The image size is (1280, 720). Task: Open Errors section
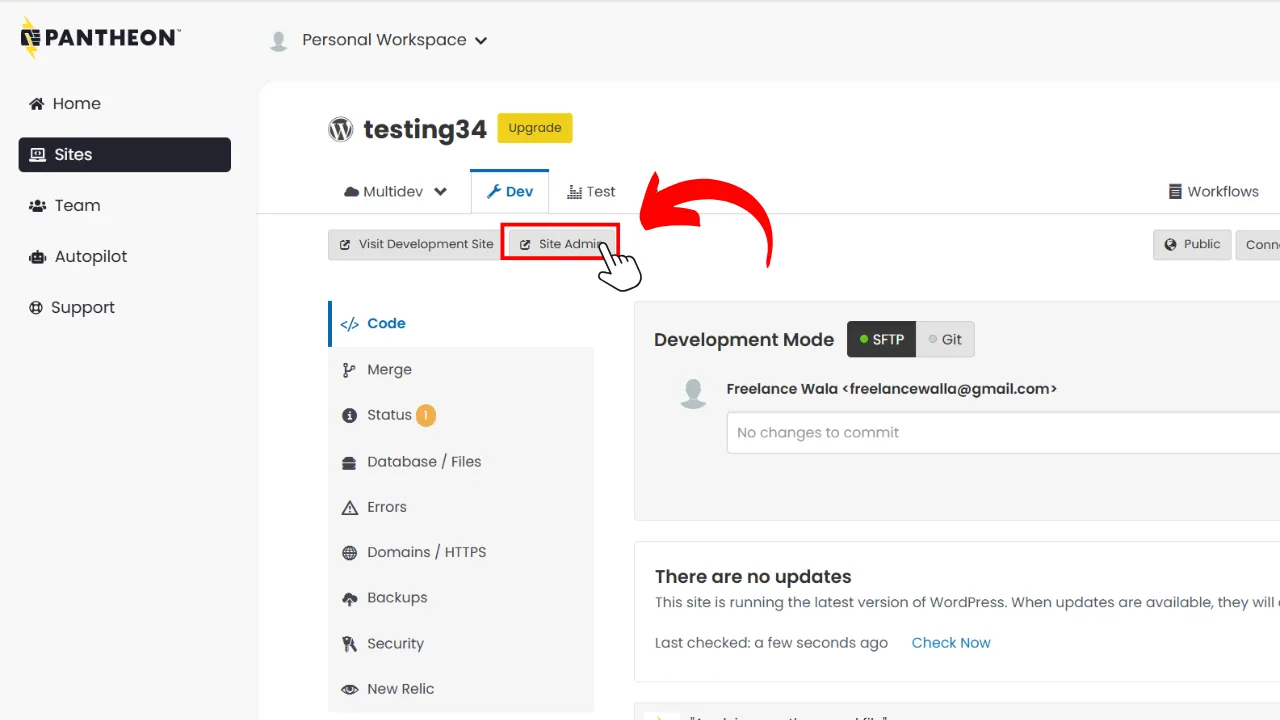click(x=462, y=507)
